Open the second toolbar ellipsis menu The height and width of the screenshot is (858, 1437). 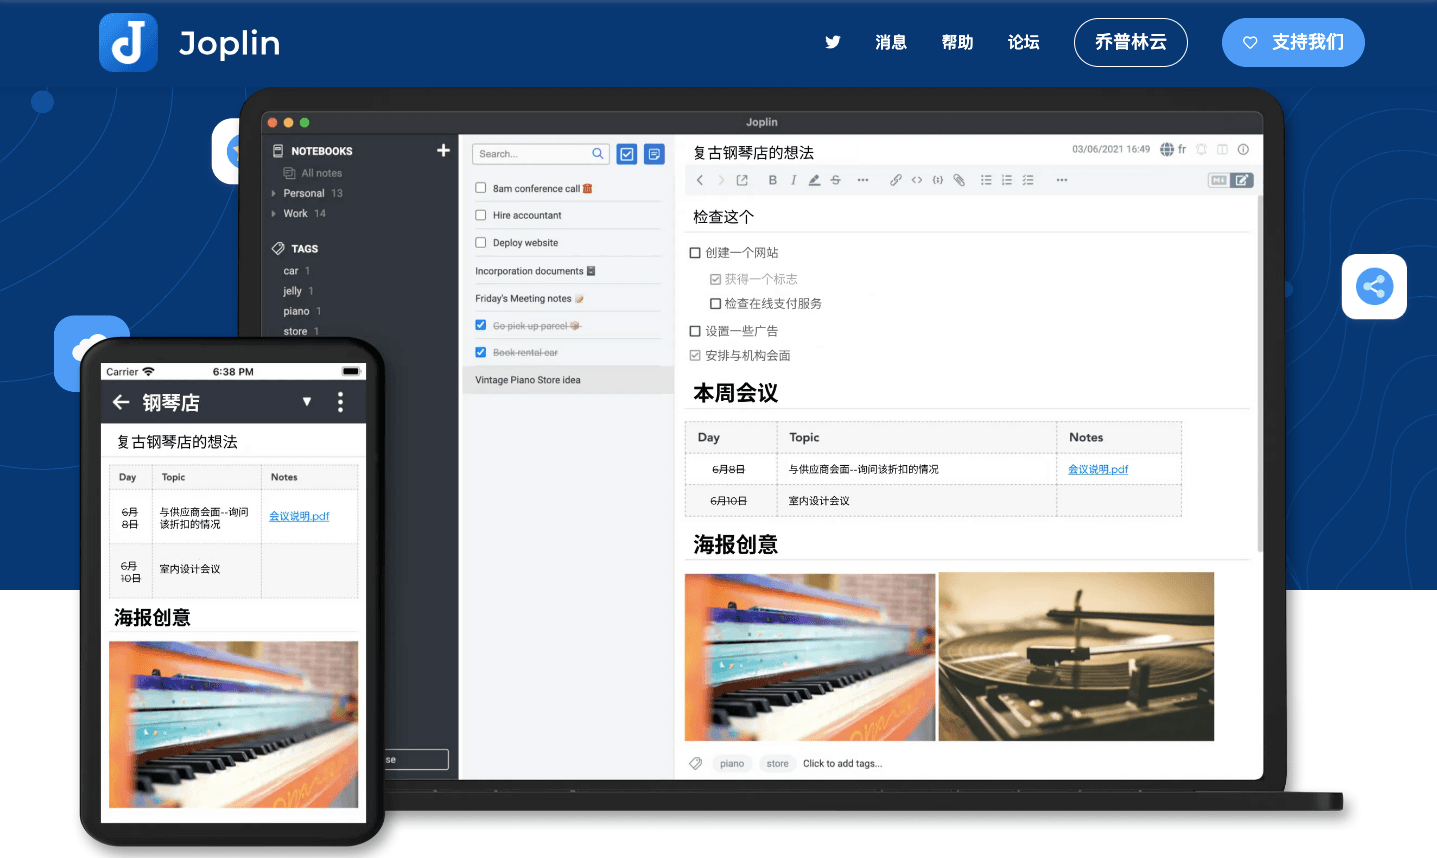point(1062,180)
